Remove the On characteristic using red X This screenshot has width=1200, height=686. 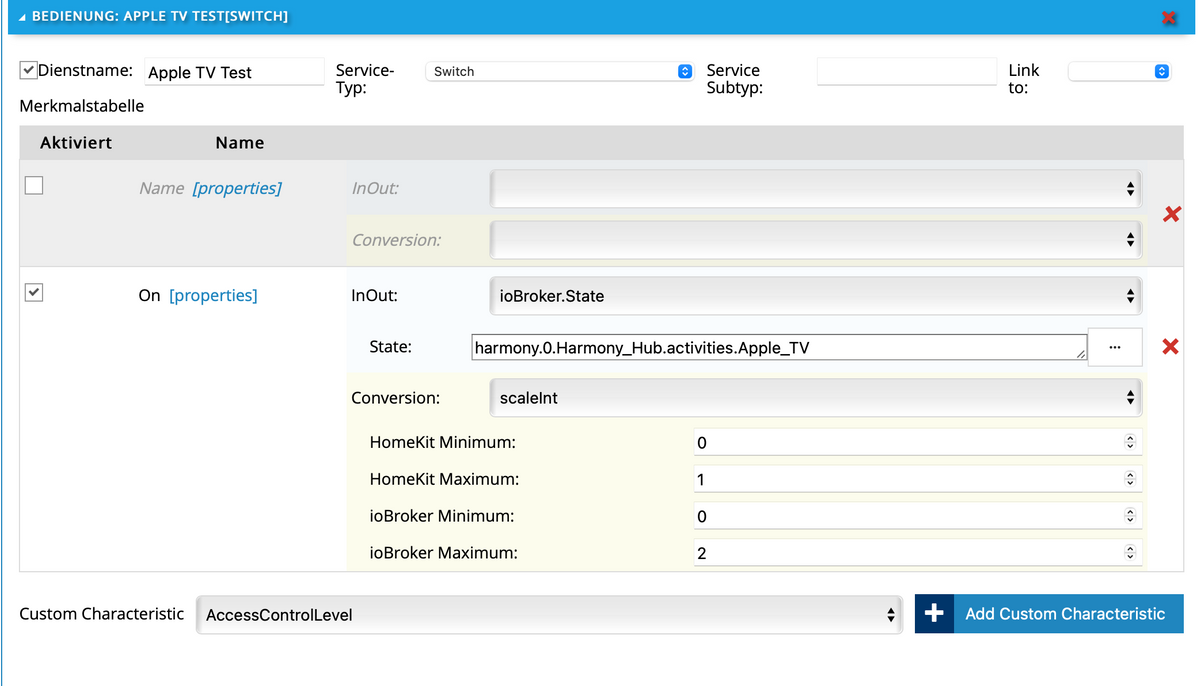1170,347
